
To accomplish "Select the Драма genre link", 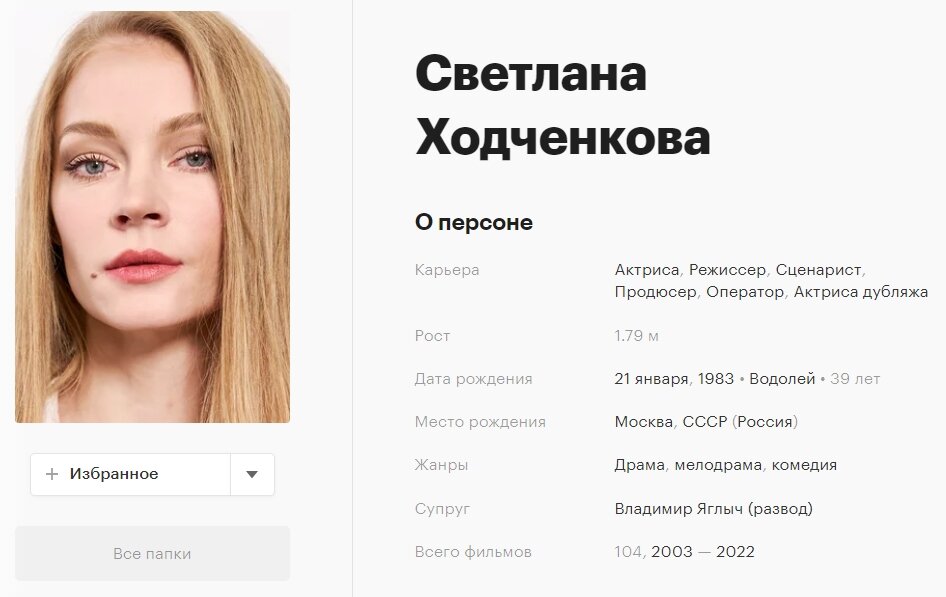I will pos(640,465).
